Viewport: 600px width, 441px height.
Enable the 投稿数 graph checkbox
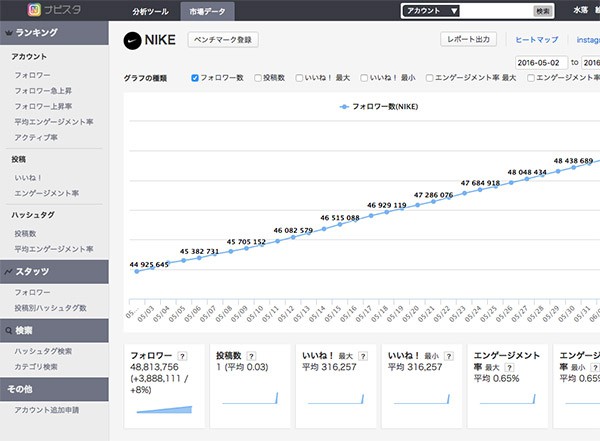258,77
